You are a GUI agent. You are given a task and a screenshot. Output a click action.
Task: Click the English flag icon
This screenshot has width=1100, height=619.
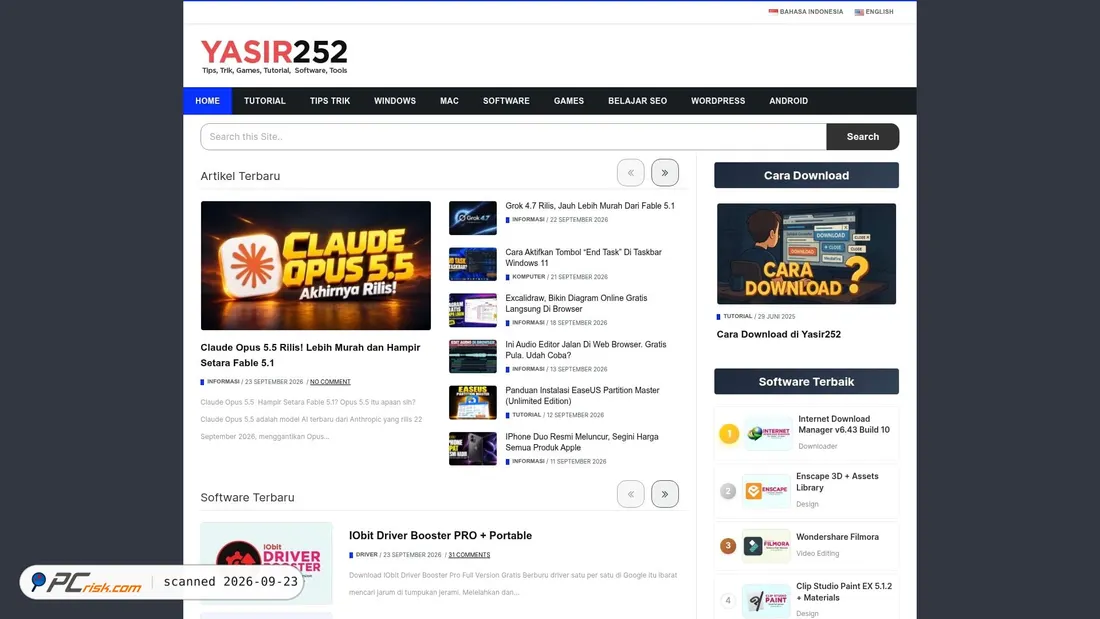[859, 12]
